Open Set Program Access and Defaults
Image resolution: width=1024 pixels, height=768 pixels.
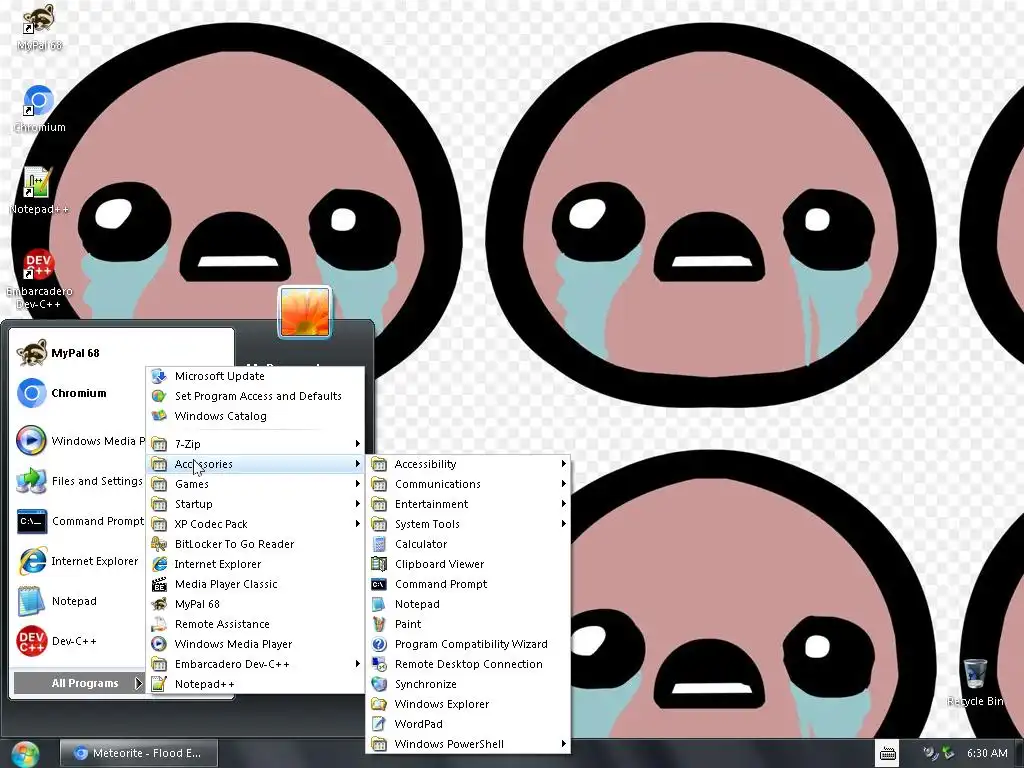pyautogui.click(x=255, y=396)
